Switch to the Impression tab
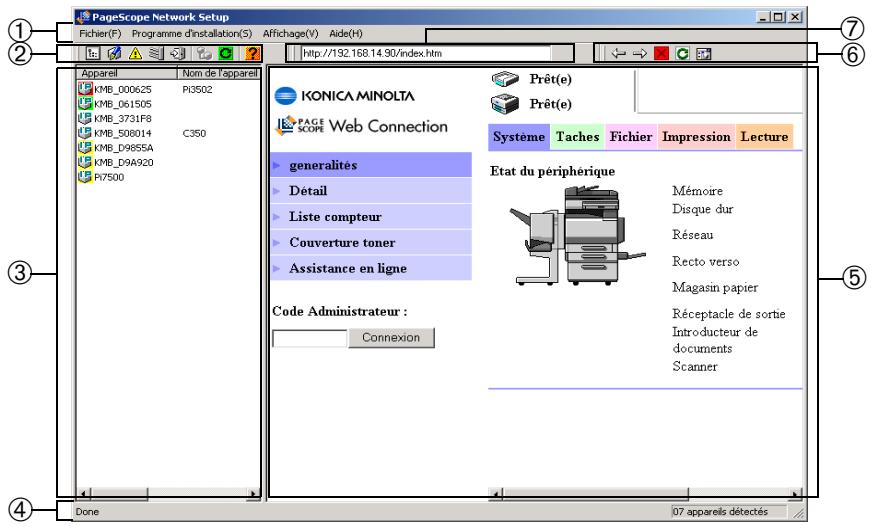 pyautogui.click(x=696, y=137)
